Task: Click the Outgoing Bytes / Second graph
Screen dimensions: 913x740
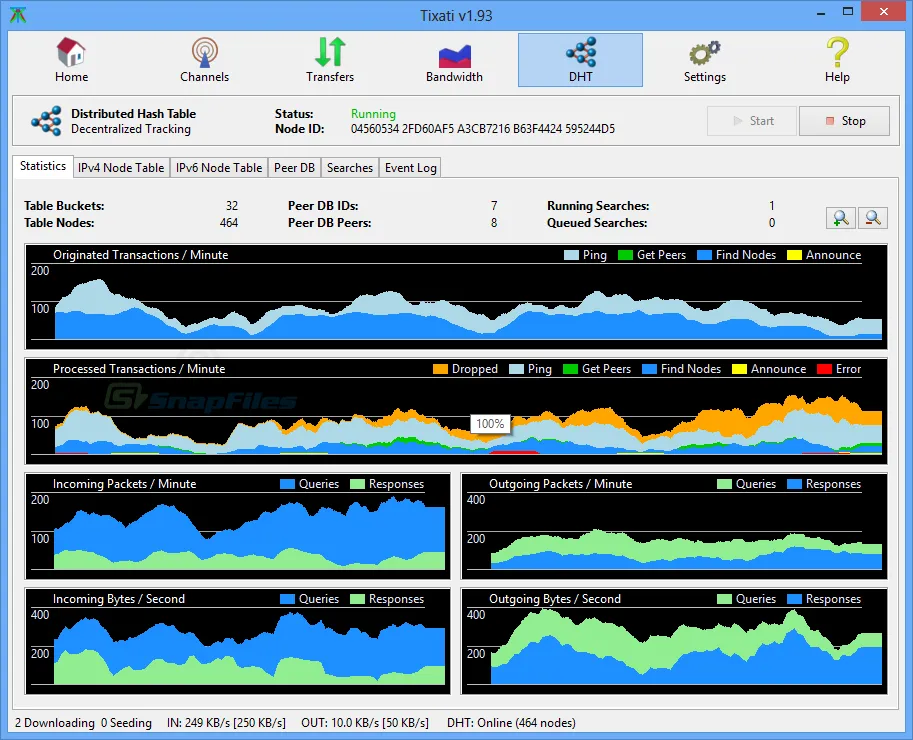Action: (x=674, y=641)
